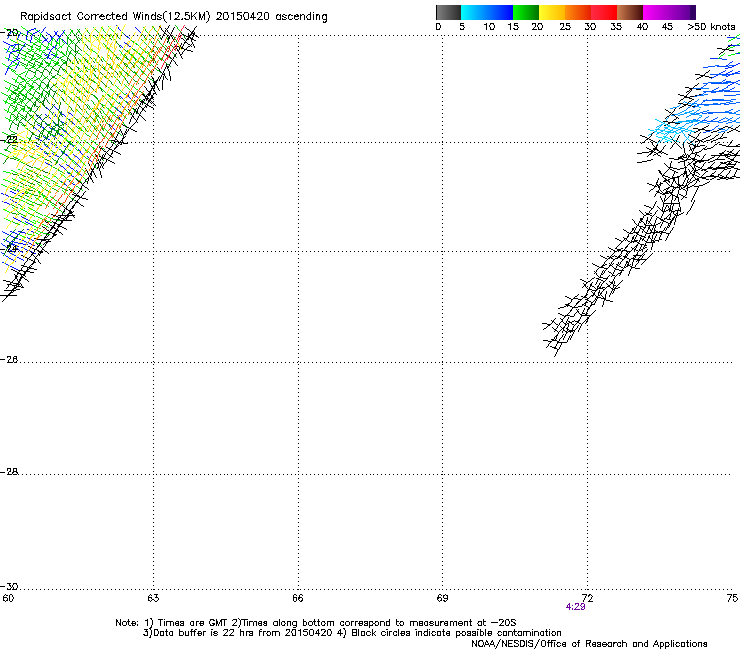Click the blue 5–15 knots legend segment
The width and height of the screenshot is (740, 650).
(x=487, y=12)
